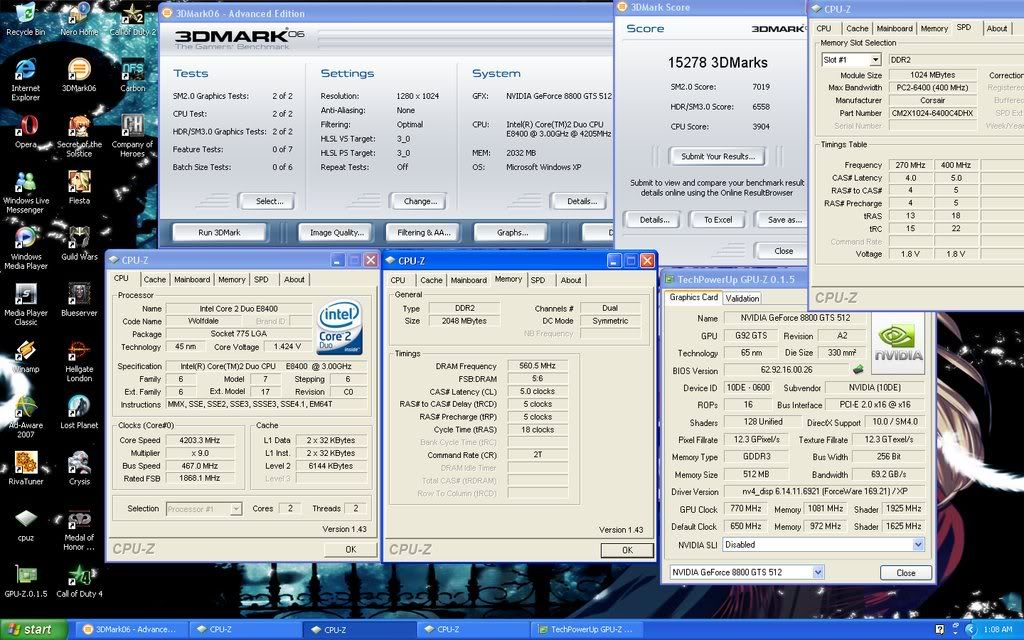The image size is (1024, 640).
Task: Open the NVIDIA SLI Disabled dropdown
Action: (x=918, y=545)
